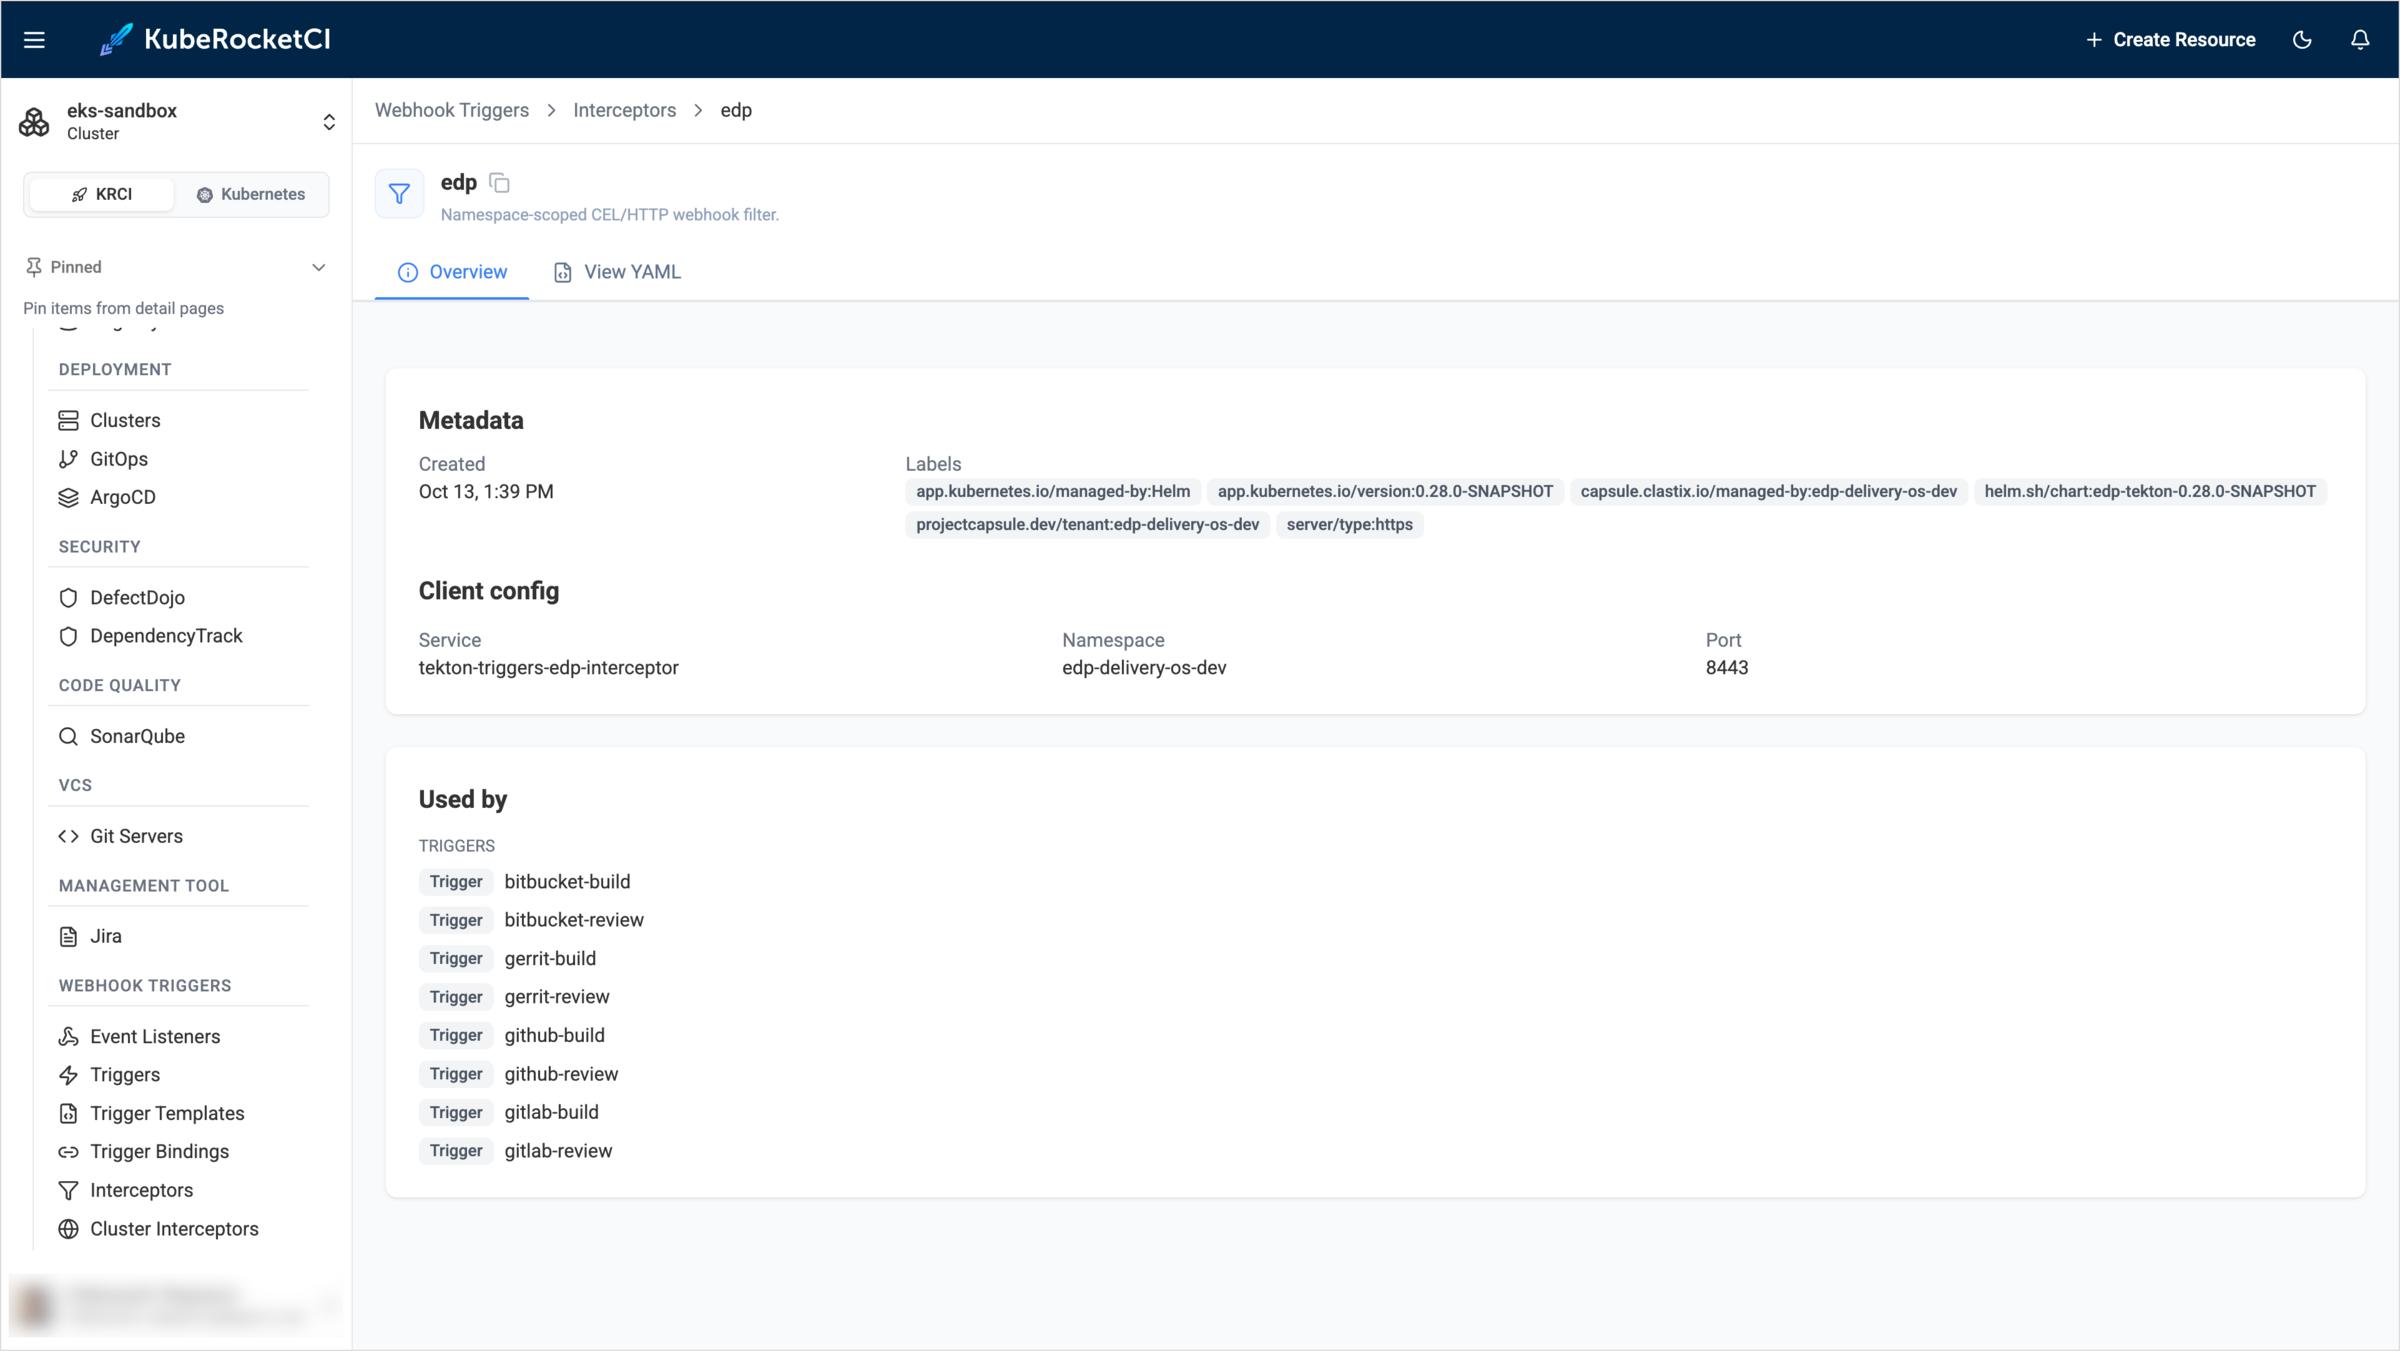Open the View YAML tab
The image size is (2400, 1351).
(x=617, y=272)
